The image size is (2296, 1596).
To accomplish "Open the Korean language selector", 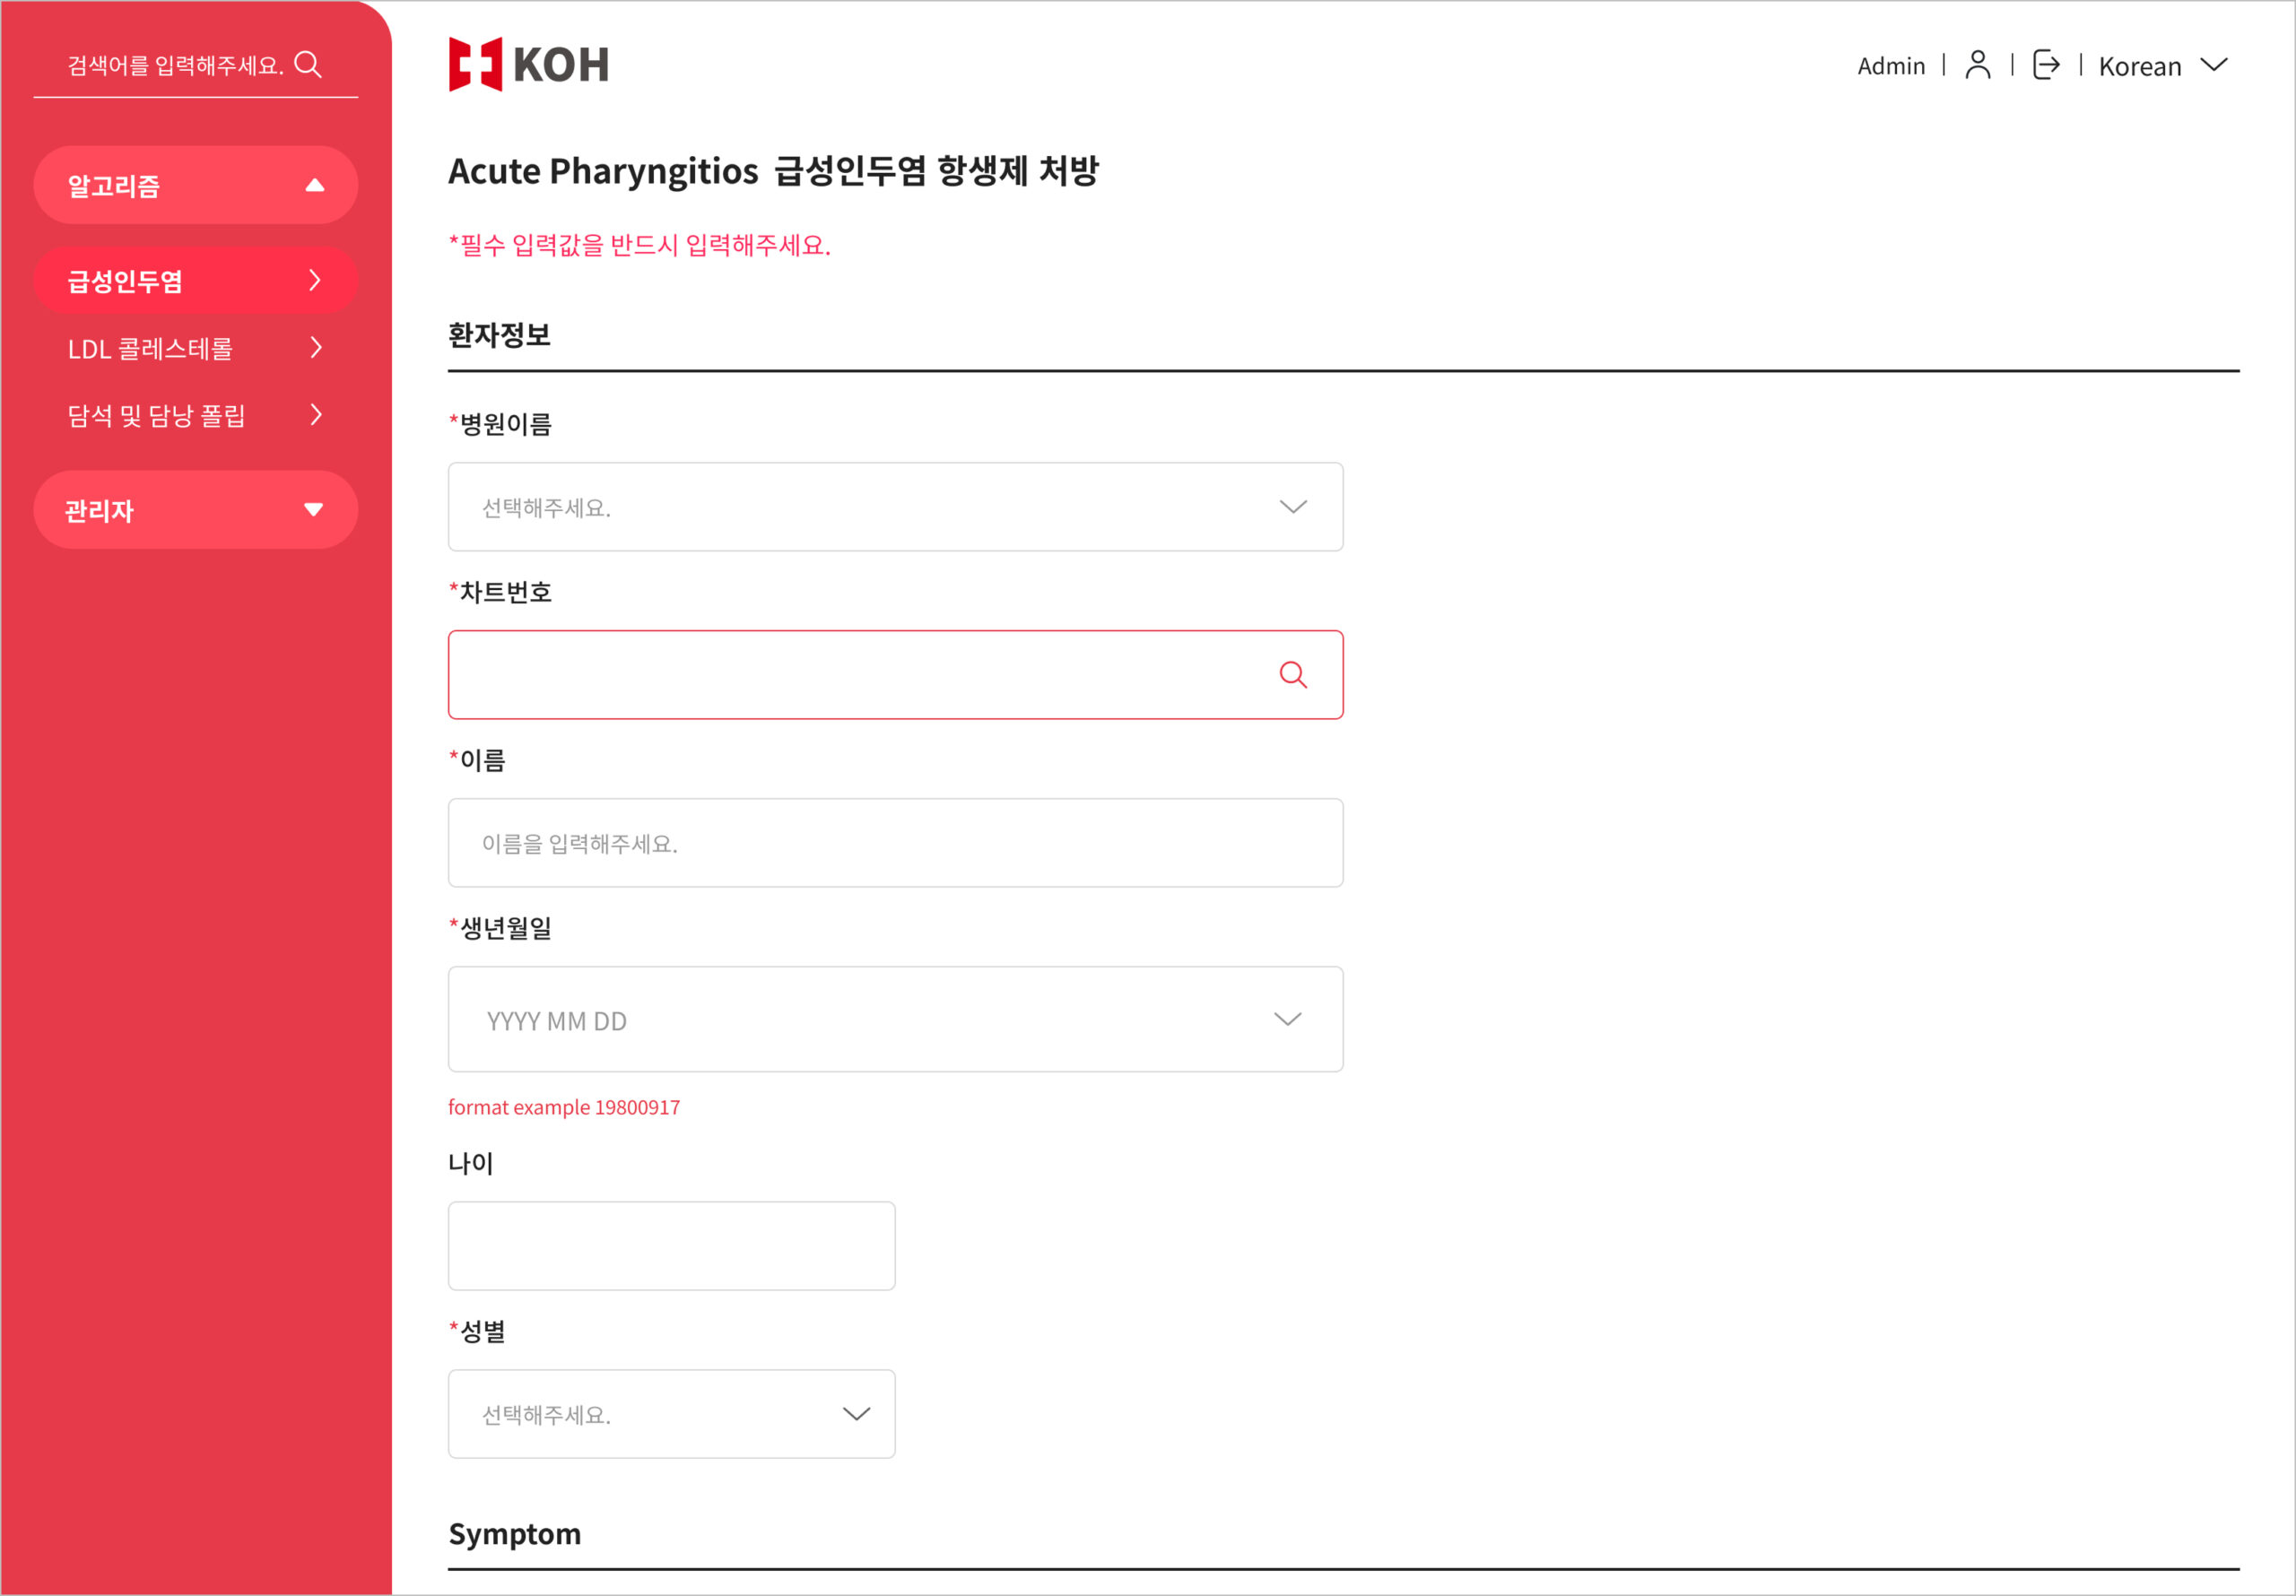I will point(2162,66).
